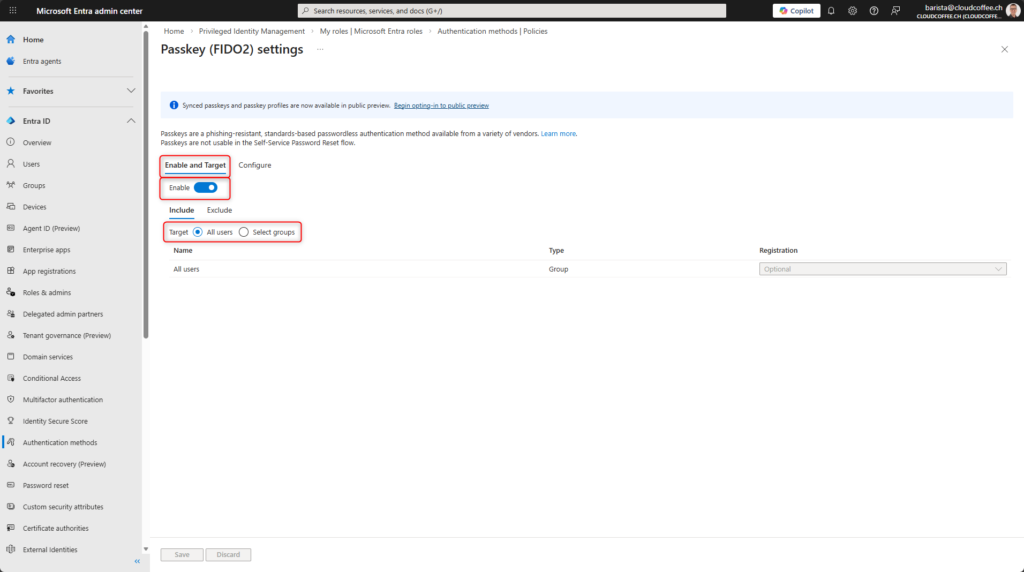Open the account avatar picture
This screenshot has height=572, width=1024.
coord(1013,10)
